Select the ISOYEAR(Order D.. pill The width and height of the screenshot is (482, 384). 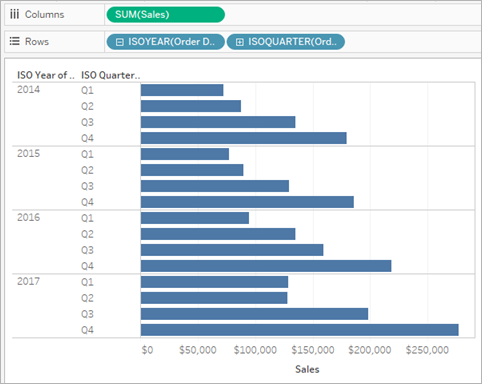tap(166, 42)
